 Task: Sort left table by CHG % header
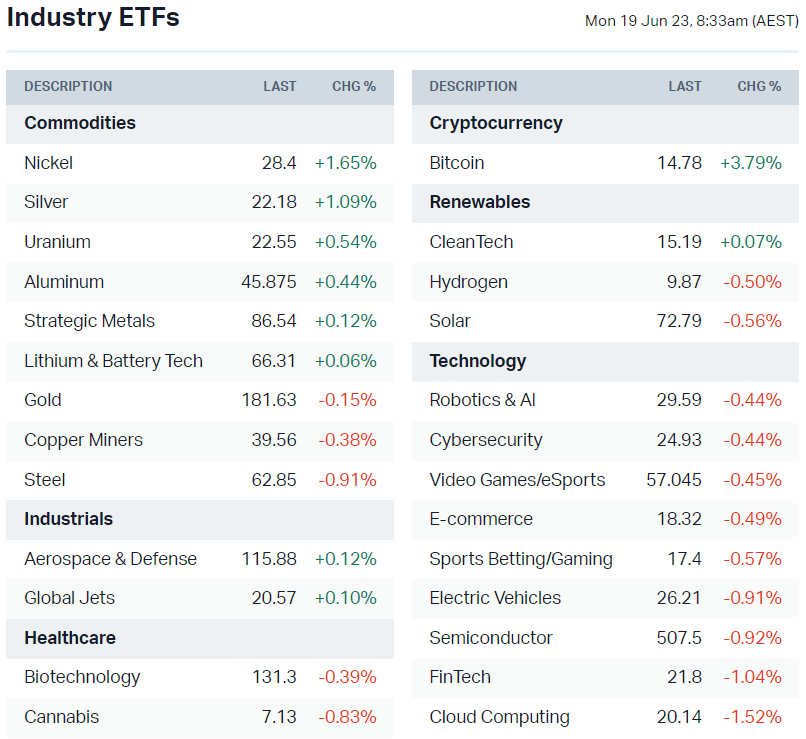(354, 87)
